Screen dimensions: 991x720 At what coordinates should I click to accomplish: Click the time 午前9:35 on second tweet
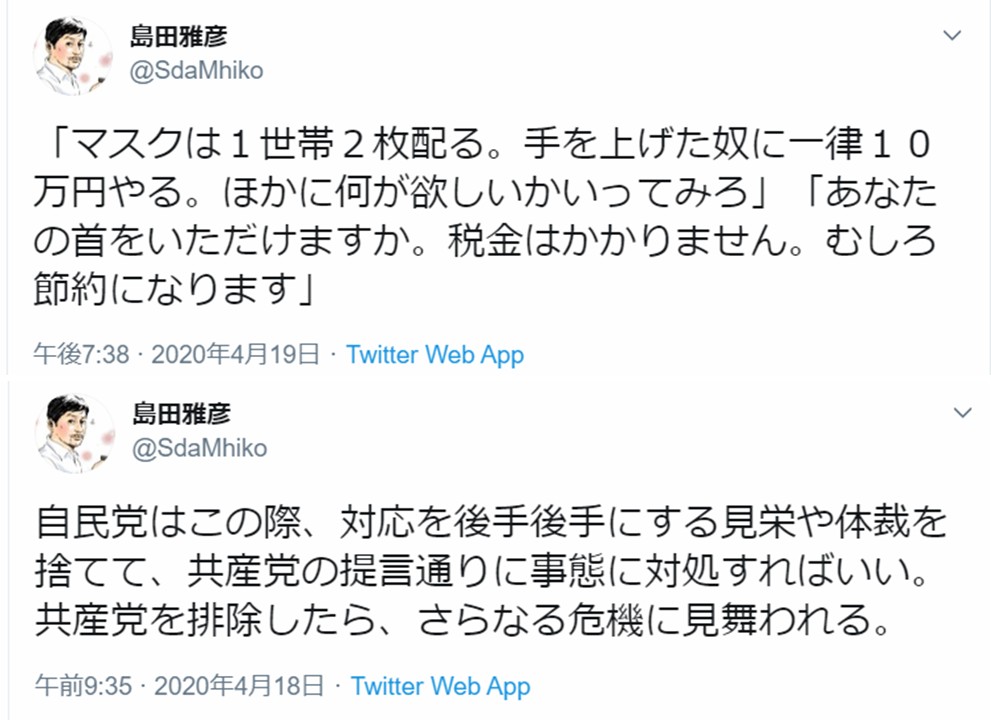coord(83,686)
